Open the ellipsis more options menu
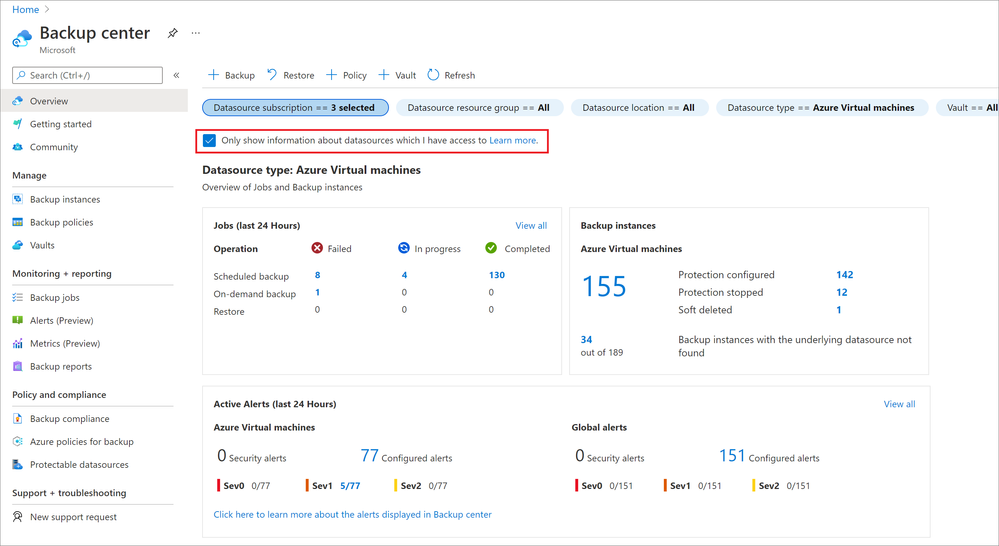The image size is (999, 546). [196, 33]
